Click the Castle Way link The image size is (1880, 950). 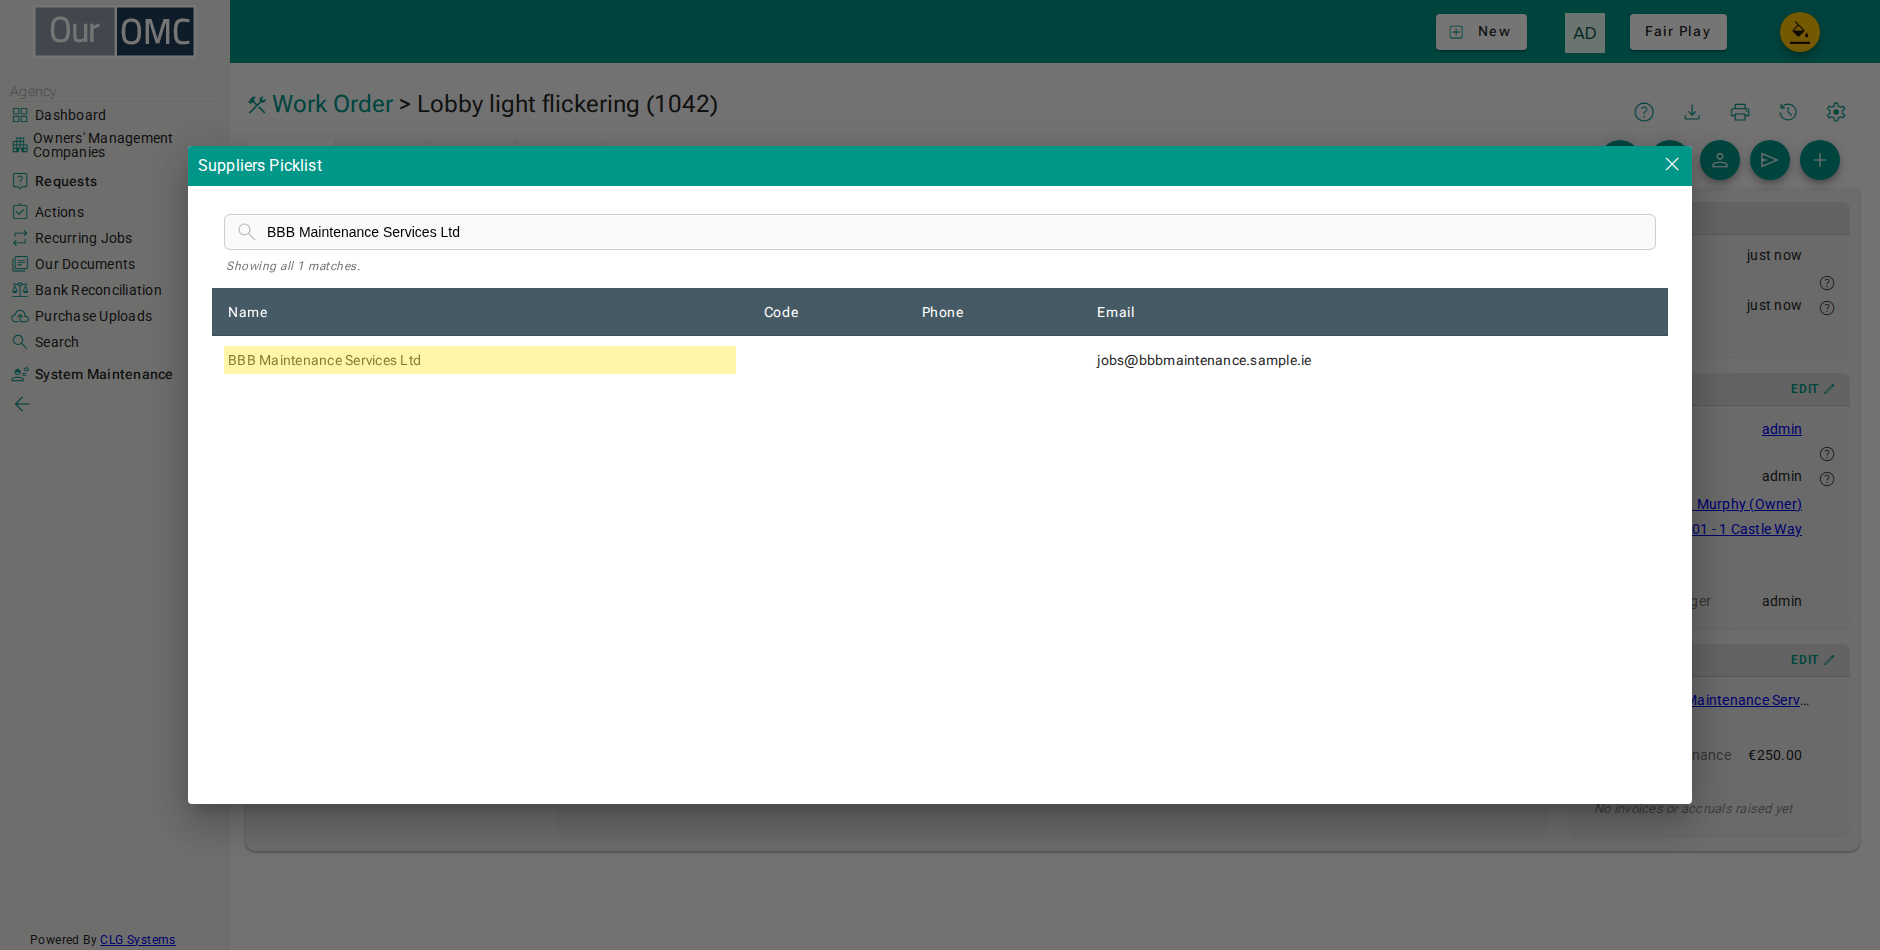(x=1747, y=529)
